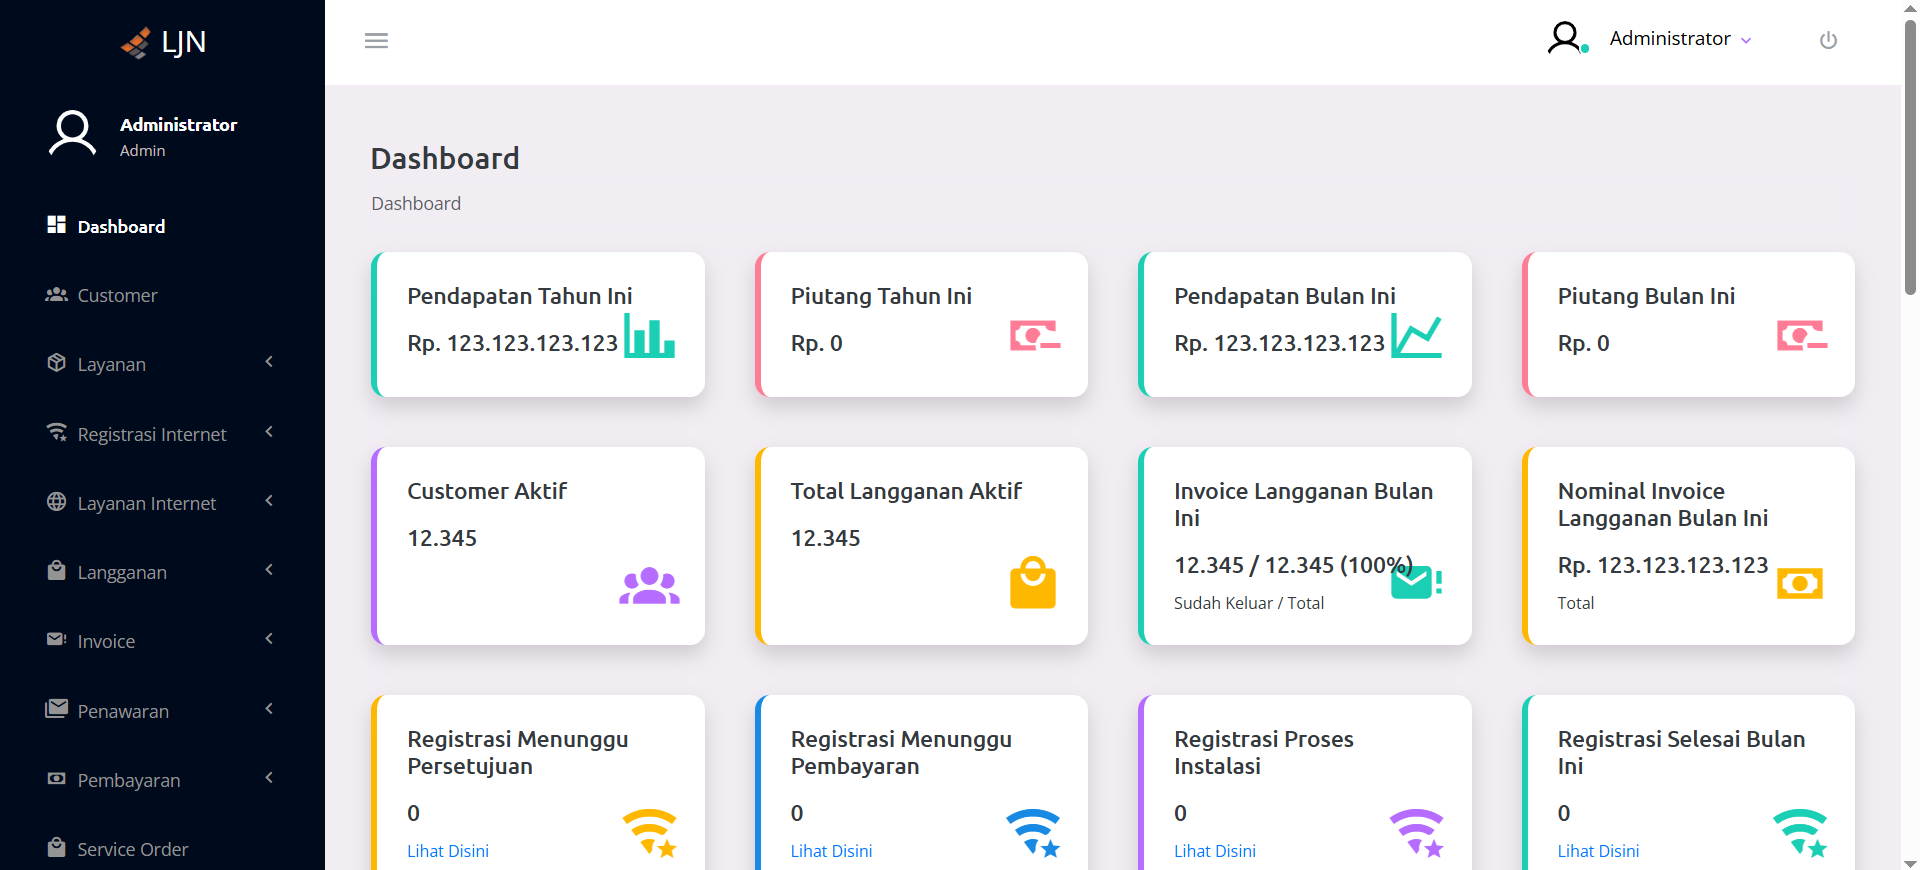Click the power logout icon
Image resolution: width=1920 pixels, height=870 pixels.
click(x=1828, y=40)
